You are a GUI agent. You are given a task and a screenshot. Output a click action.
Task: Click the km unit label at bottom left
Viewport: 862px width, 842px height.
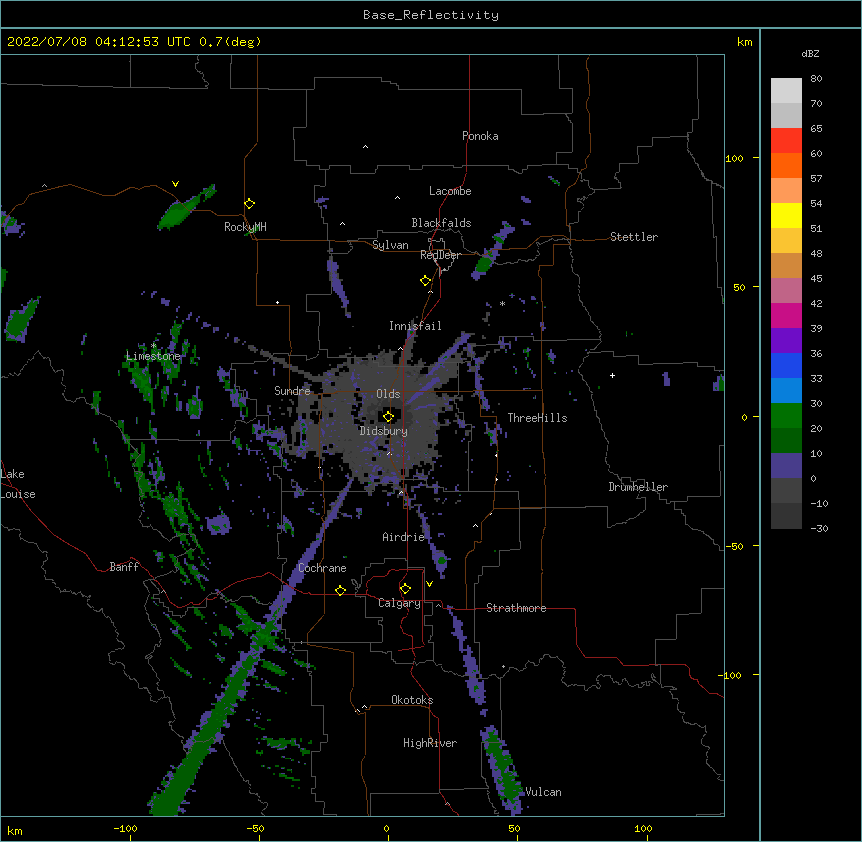(14, 831)
